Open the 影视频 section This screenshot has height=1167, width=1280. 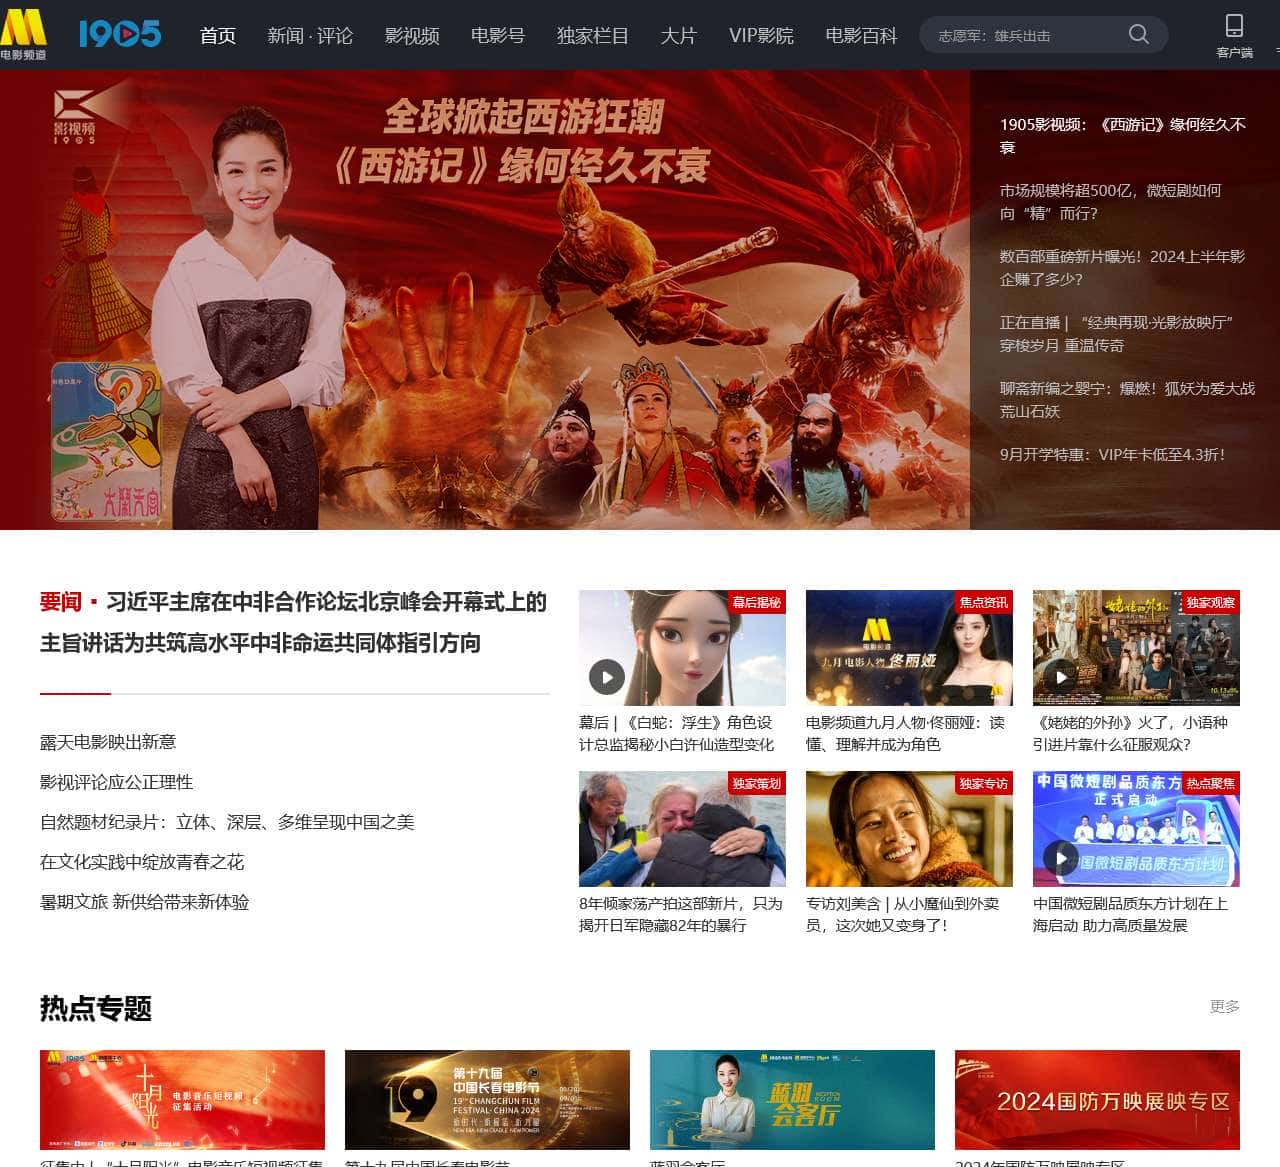[x=412, y=36]
